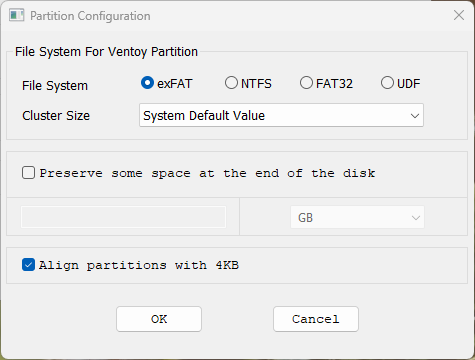Enable the preserve space checkbox
Screen dimensions: 475x360
point(28,173)
